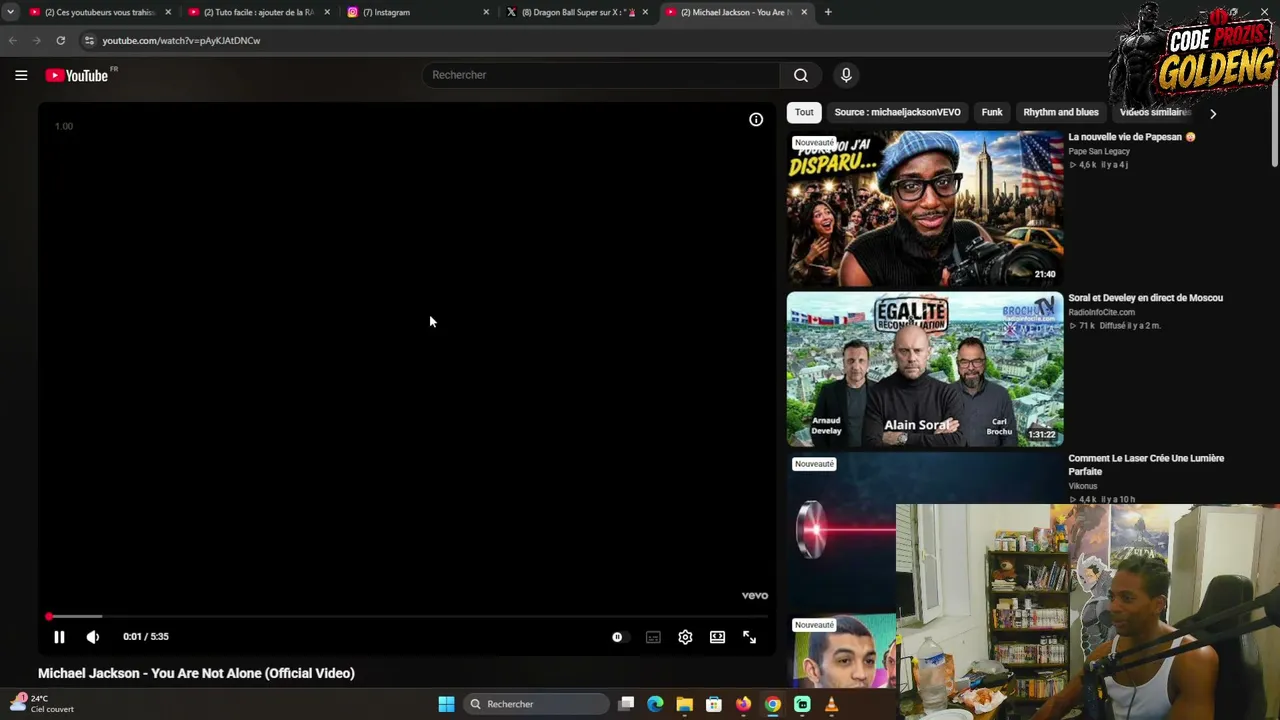Pause the video

click(x=59, y=637)
